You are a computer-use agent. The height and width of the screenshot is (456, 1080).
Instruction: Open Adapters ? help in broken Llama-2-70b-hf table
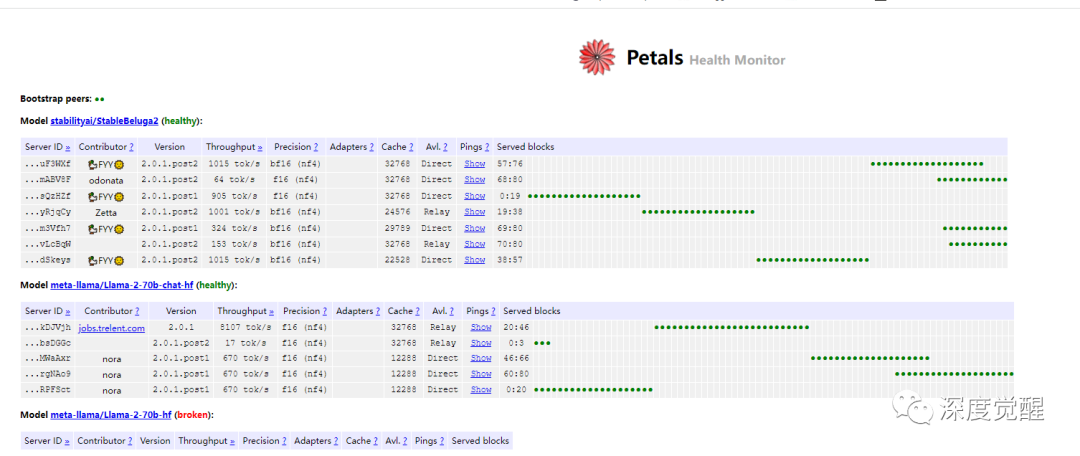(335, 441)
